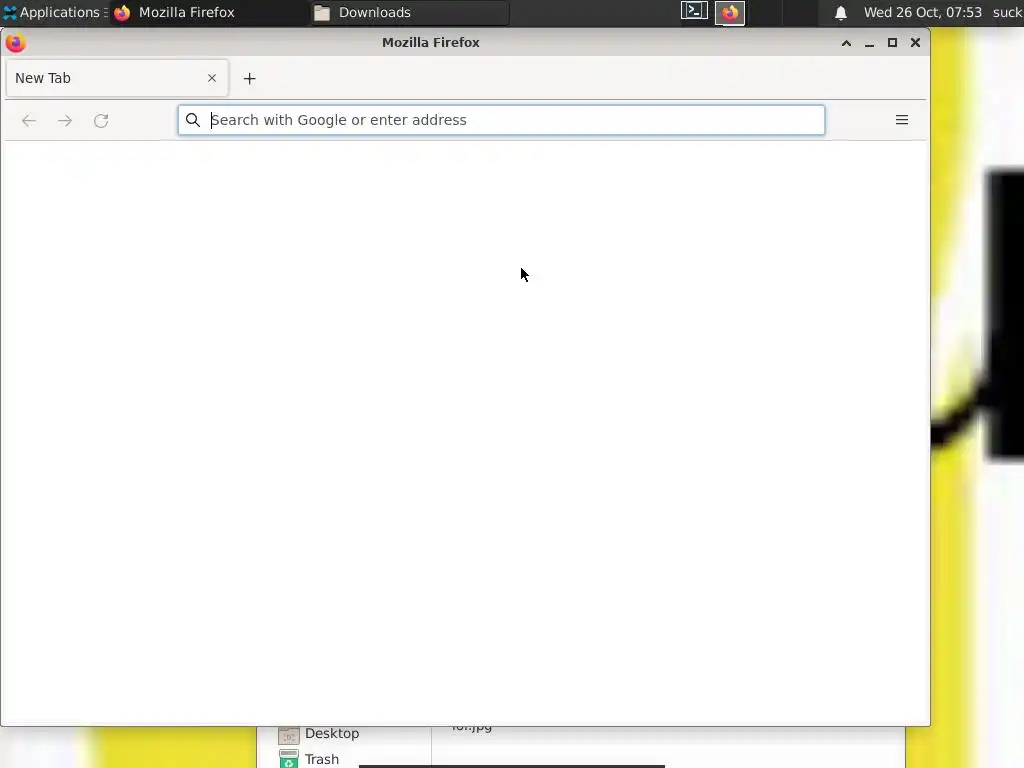The image size is (1024, 768).
Task: Close the Firefox window
Action: [915, 43]
